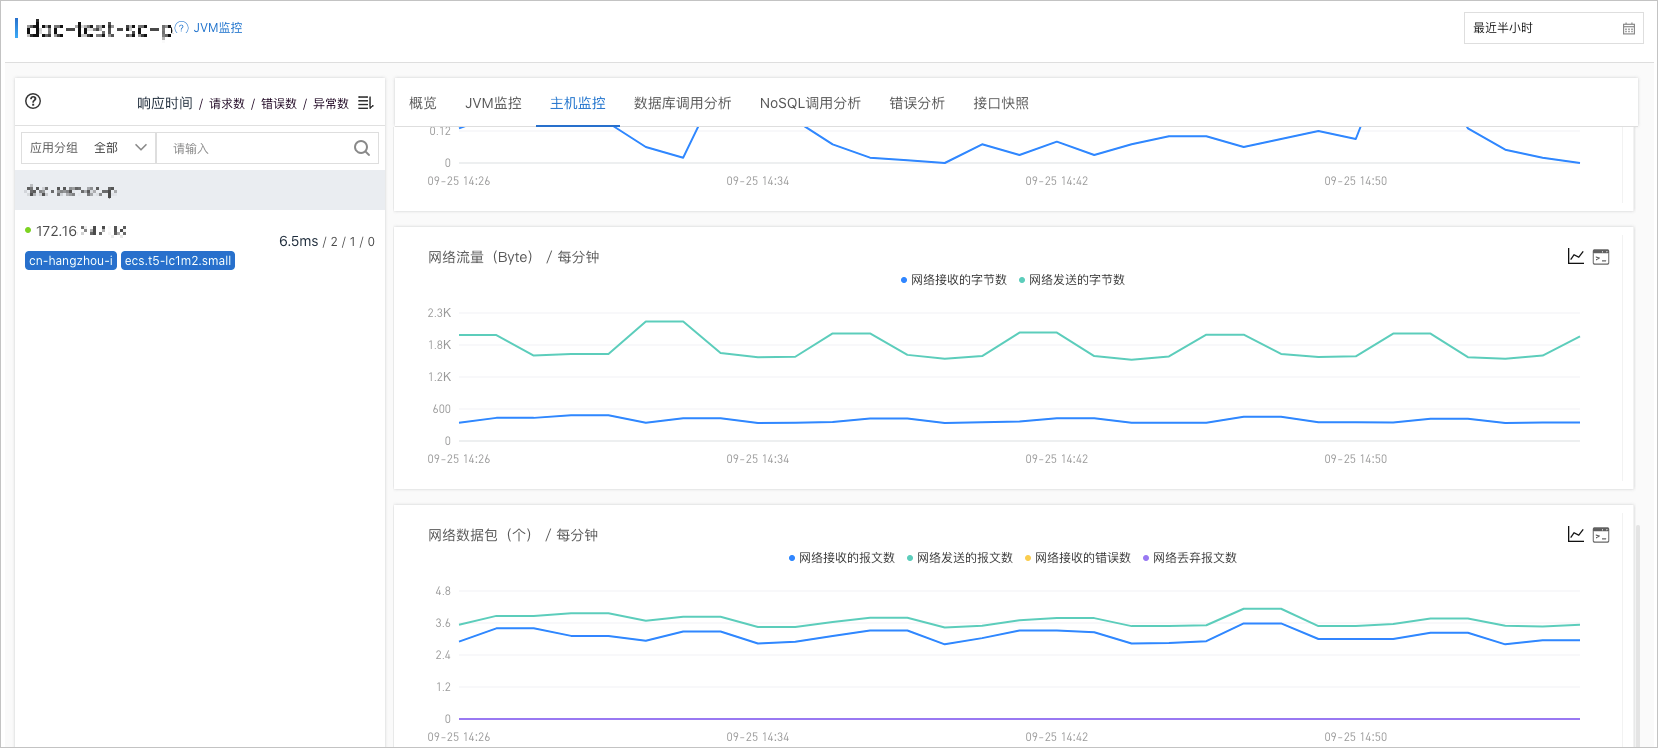Open calendar alert icon for 网络流量 panel
Screen dimensions: 1658x748
pos(1601,257)
